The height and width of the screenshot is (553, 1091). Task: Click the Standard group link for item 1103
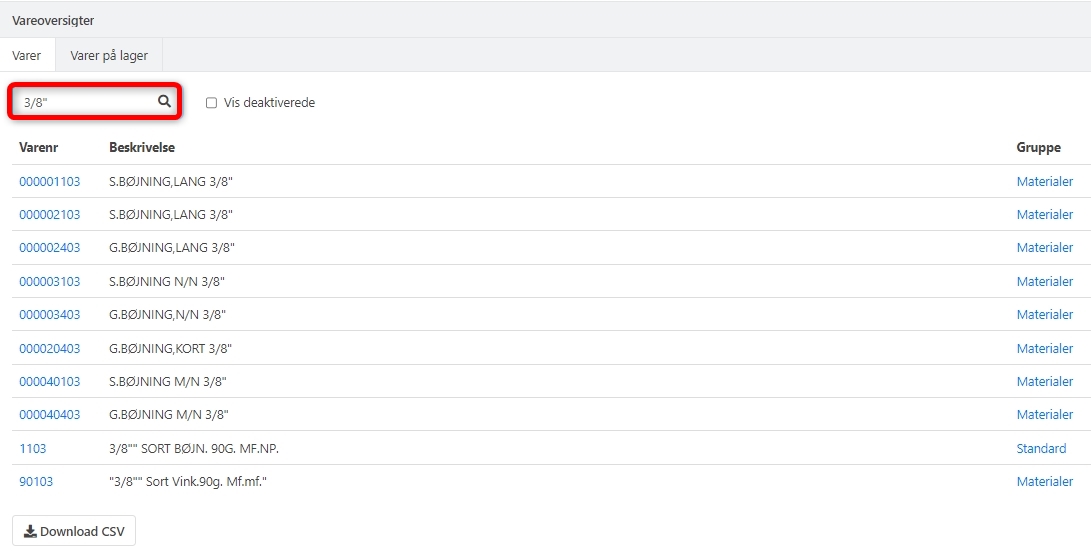[x=1041, y=449]
